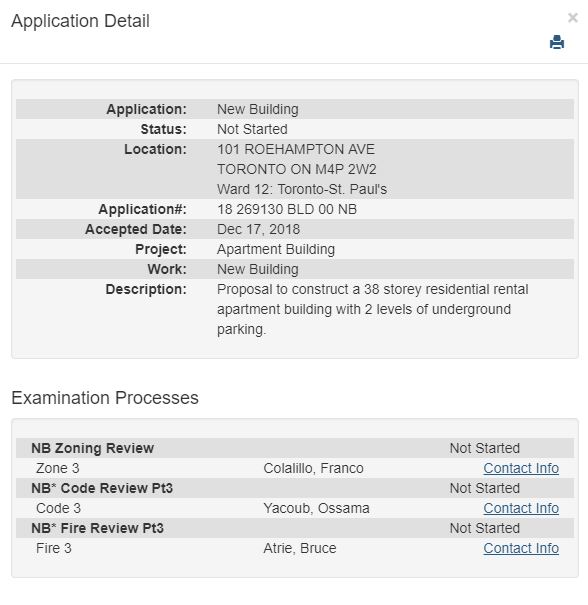Open Contact Info for Colalillo, Franco
This screenshot has height=605, width=588.
coord(521,468)
